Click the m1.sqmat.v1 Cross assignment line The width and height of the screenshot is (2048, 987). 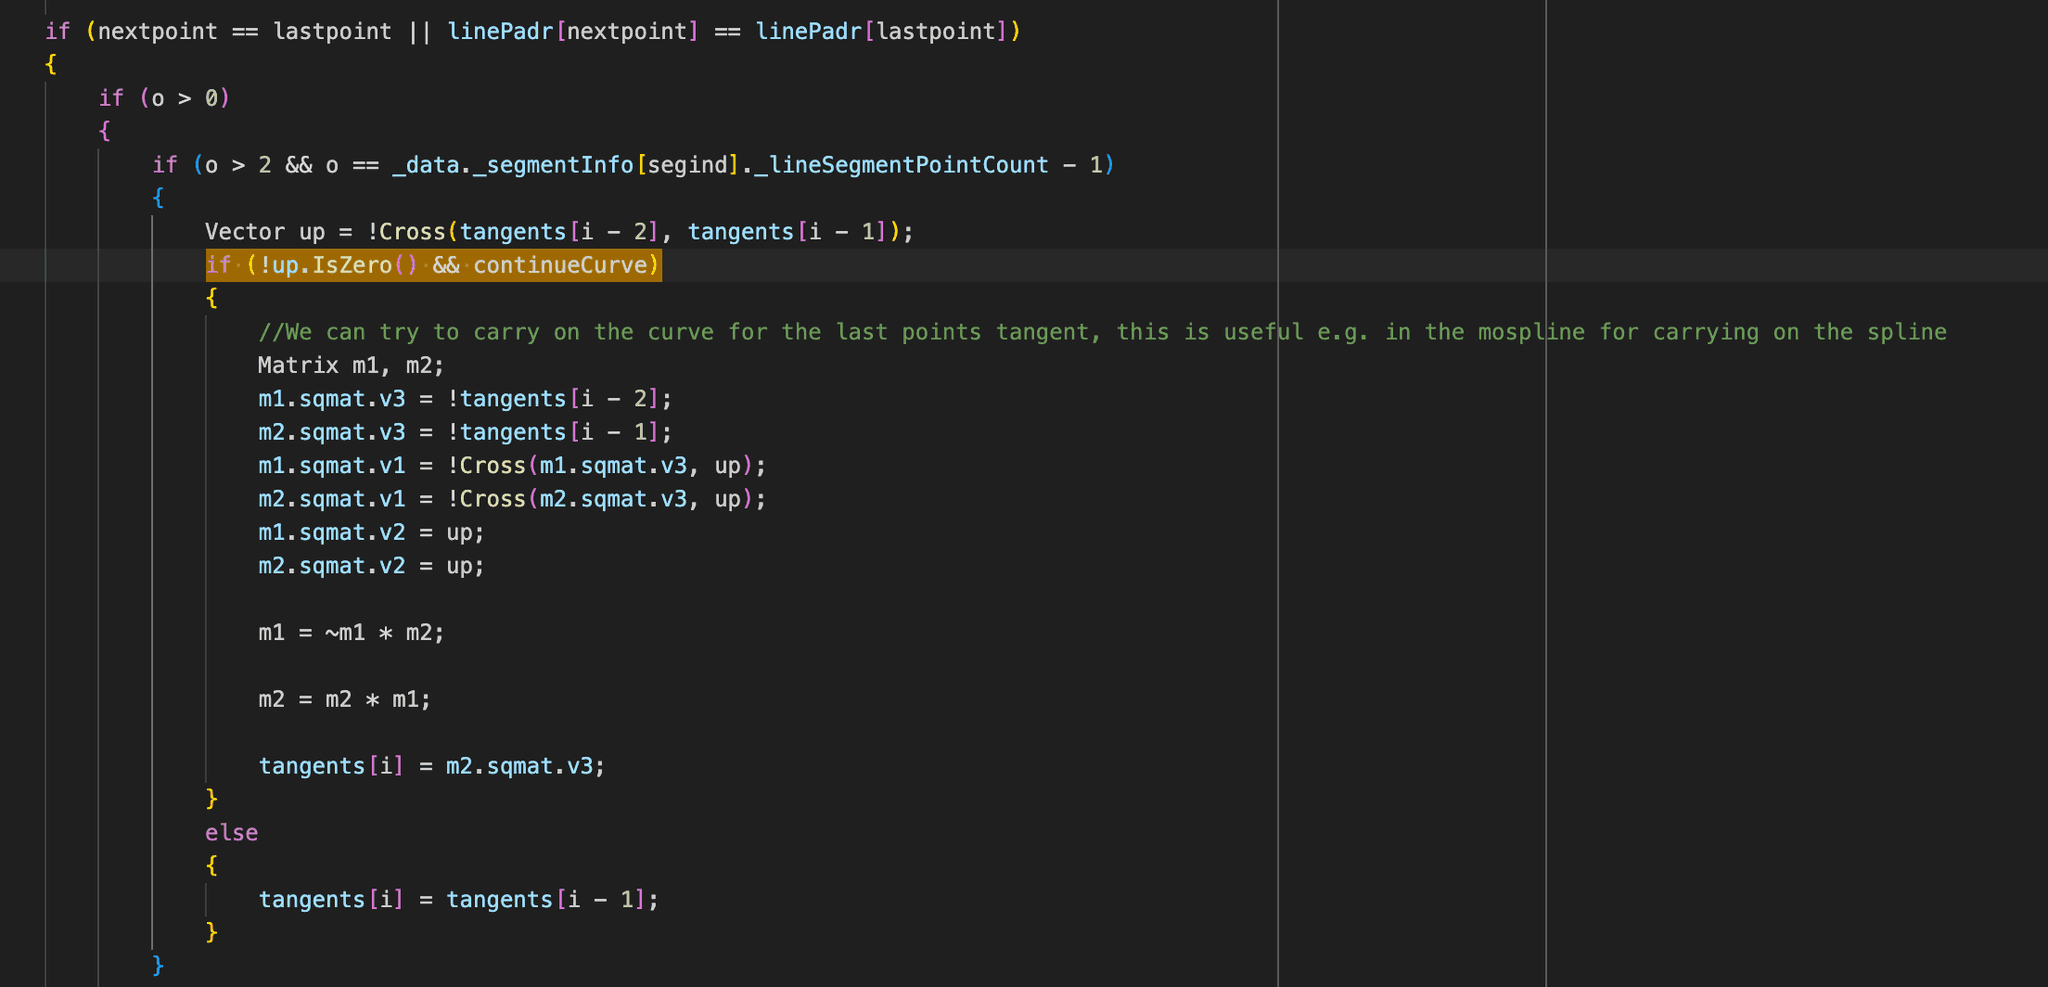click(511, 466)
